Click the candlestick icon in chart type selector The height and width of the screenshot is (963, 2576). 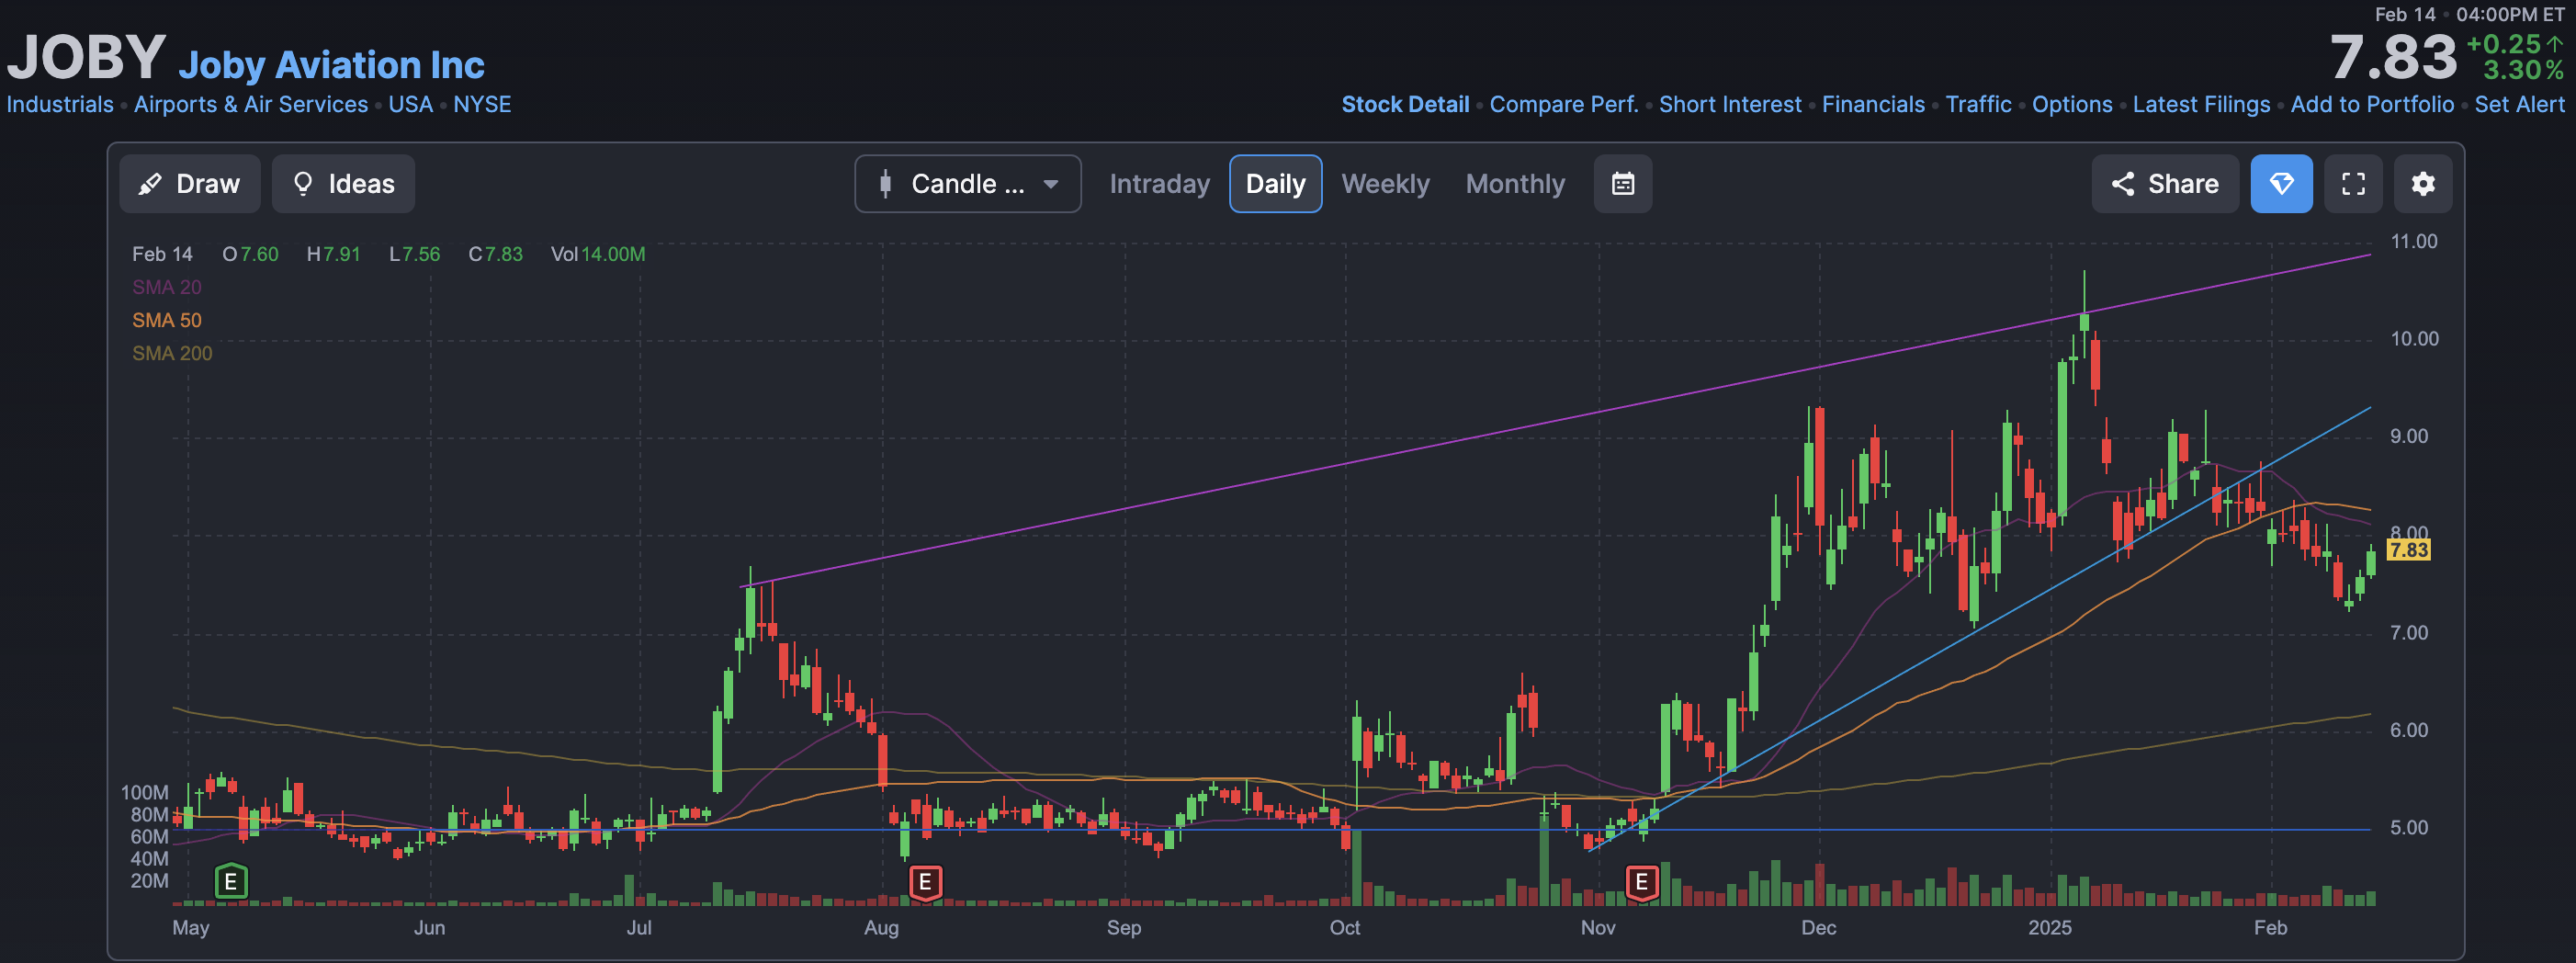[885, 184]
